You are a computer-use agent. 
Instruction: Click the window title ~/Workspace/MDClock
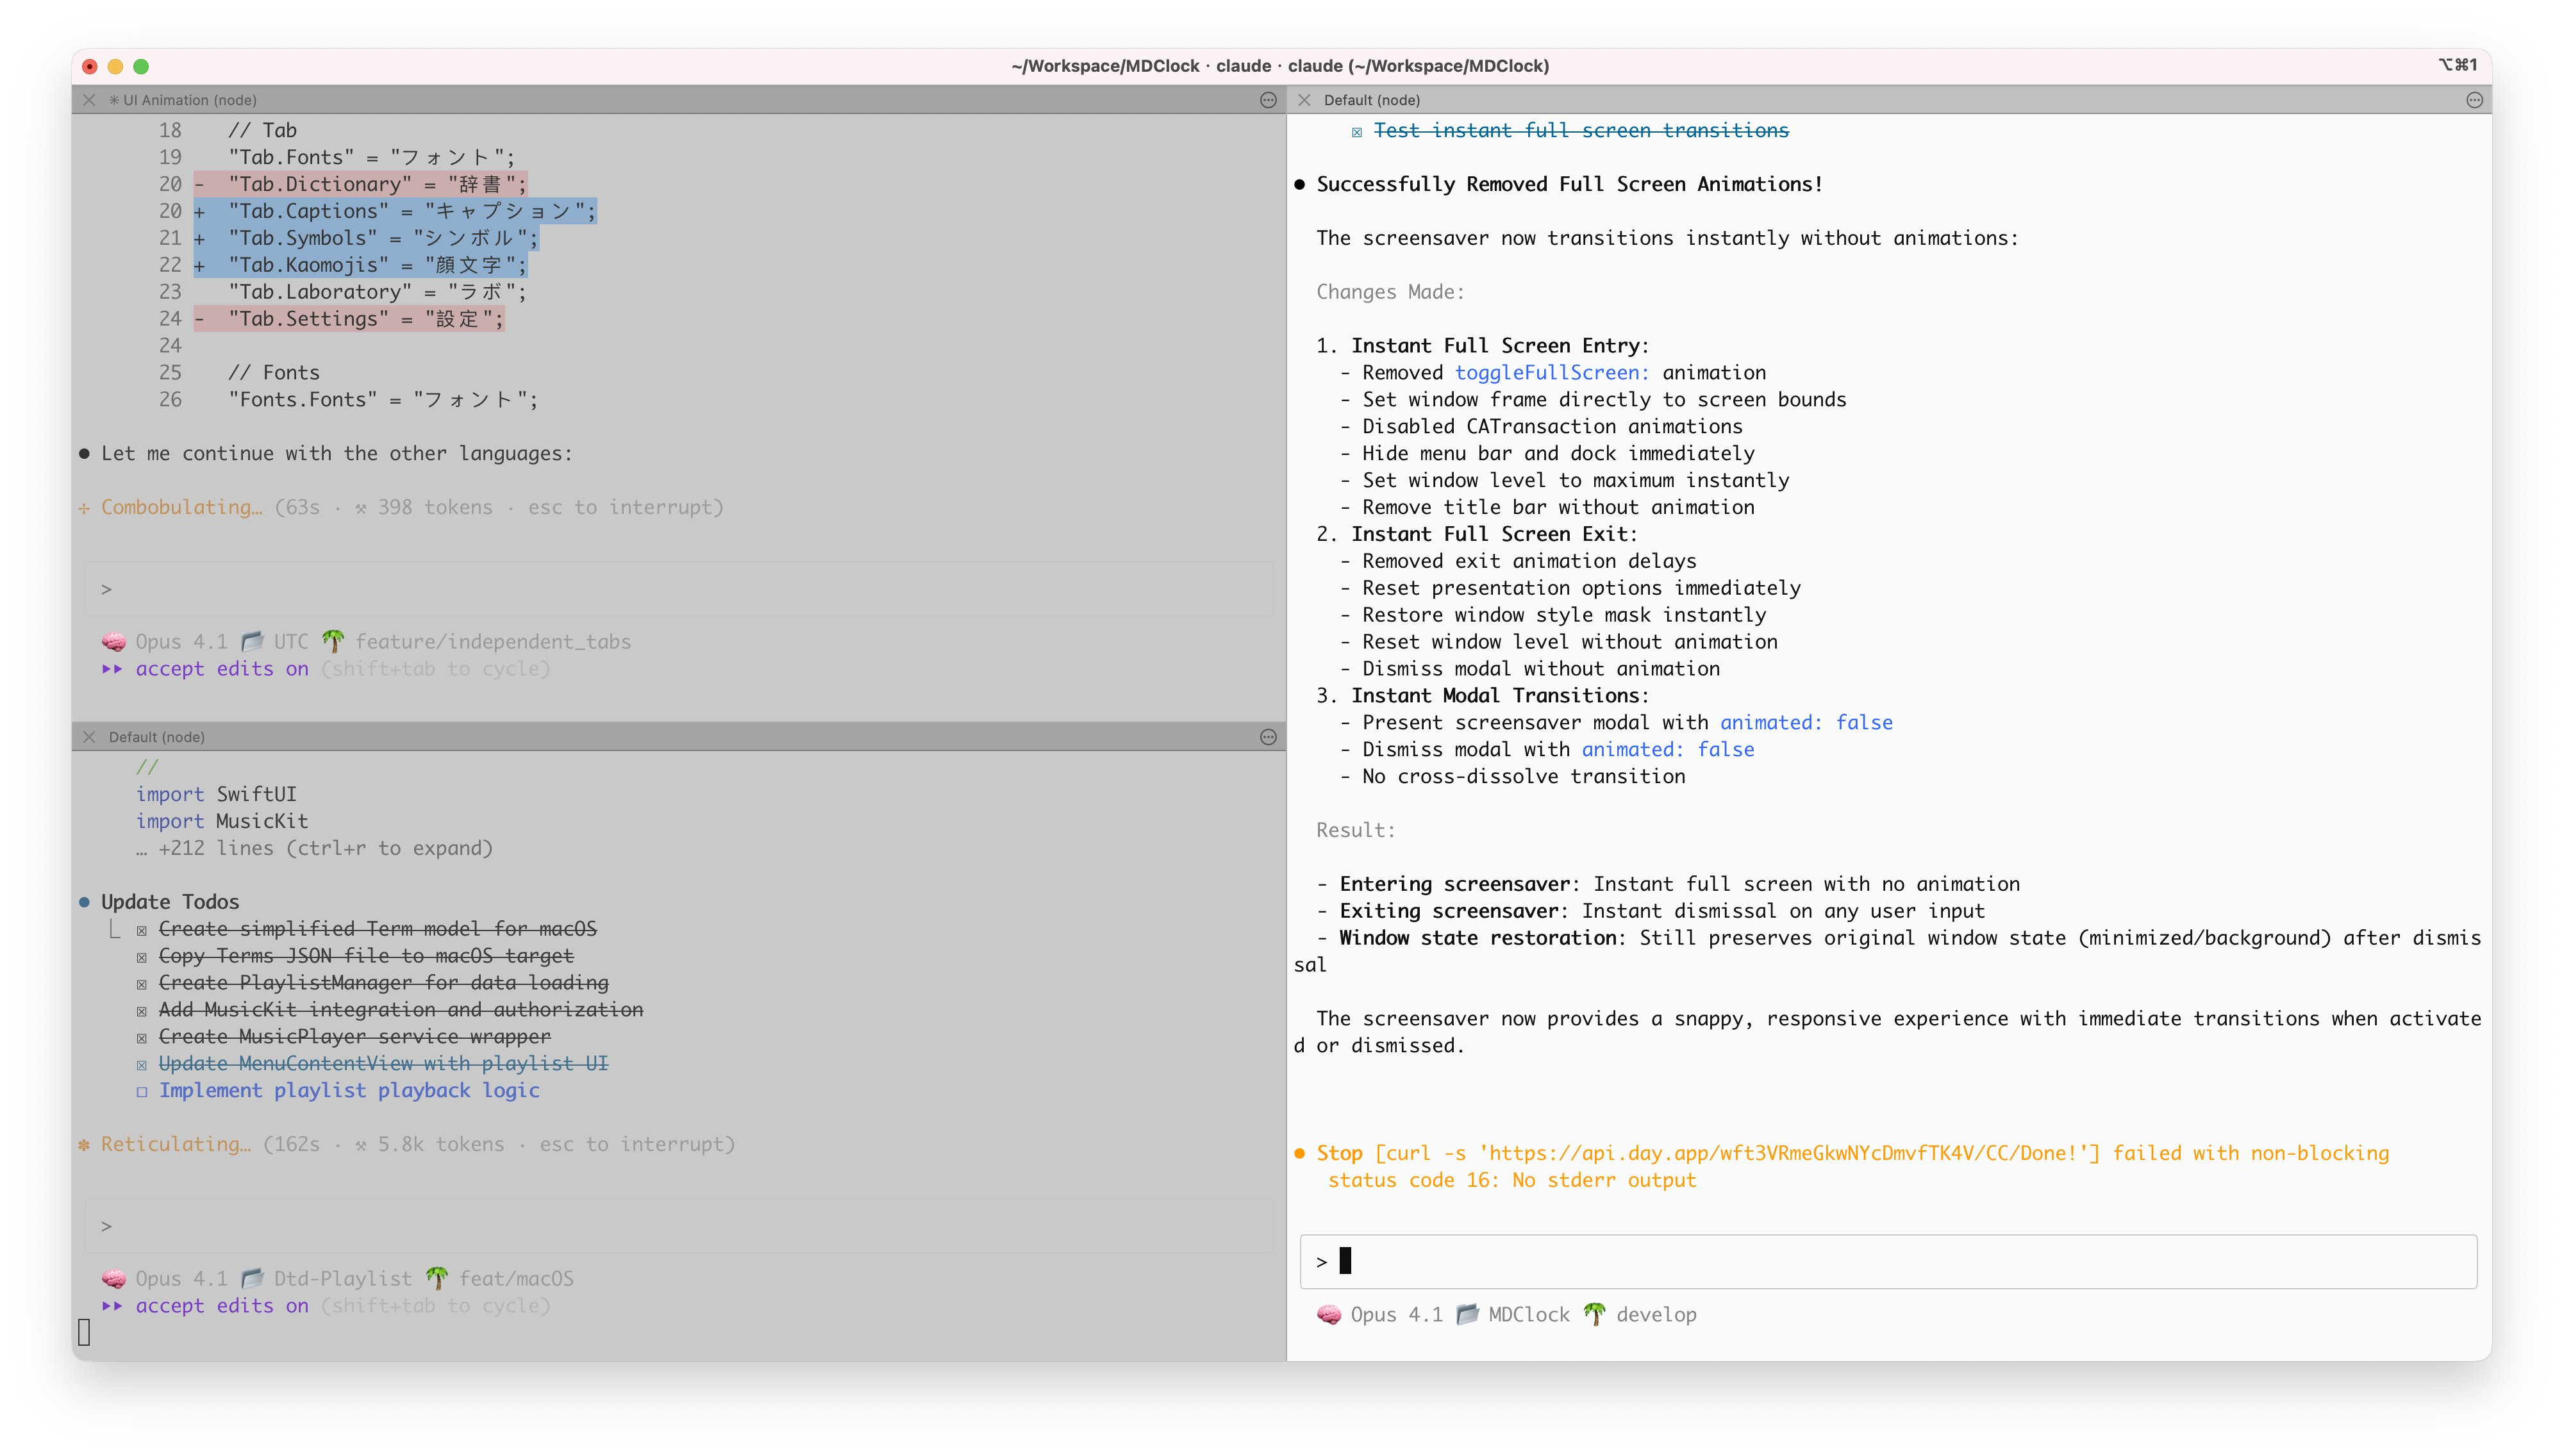pos(1280,66)
